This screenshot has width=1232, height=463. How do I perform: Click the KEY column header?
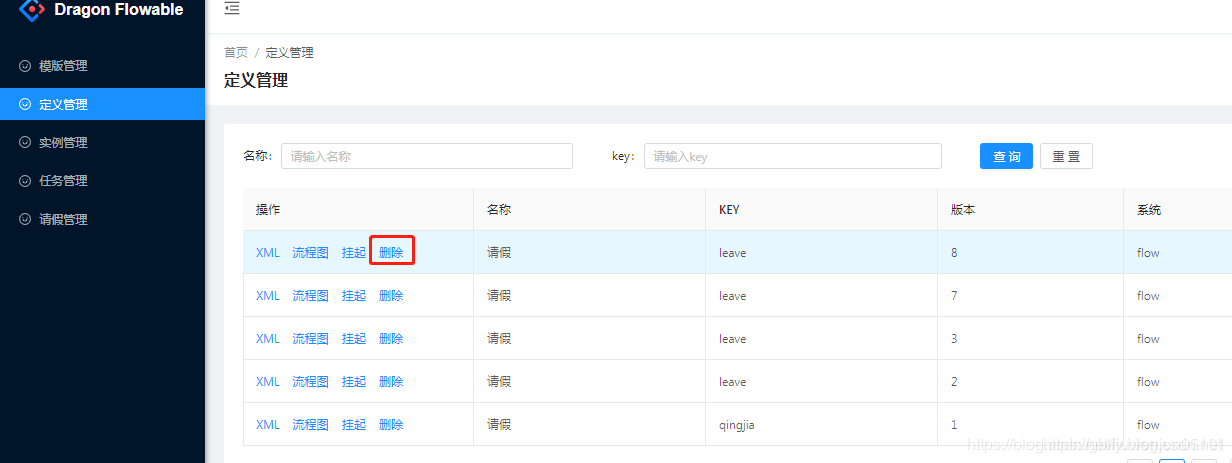click(x=821, y=210)
